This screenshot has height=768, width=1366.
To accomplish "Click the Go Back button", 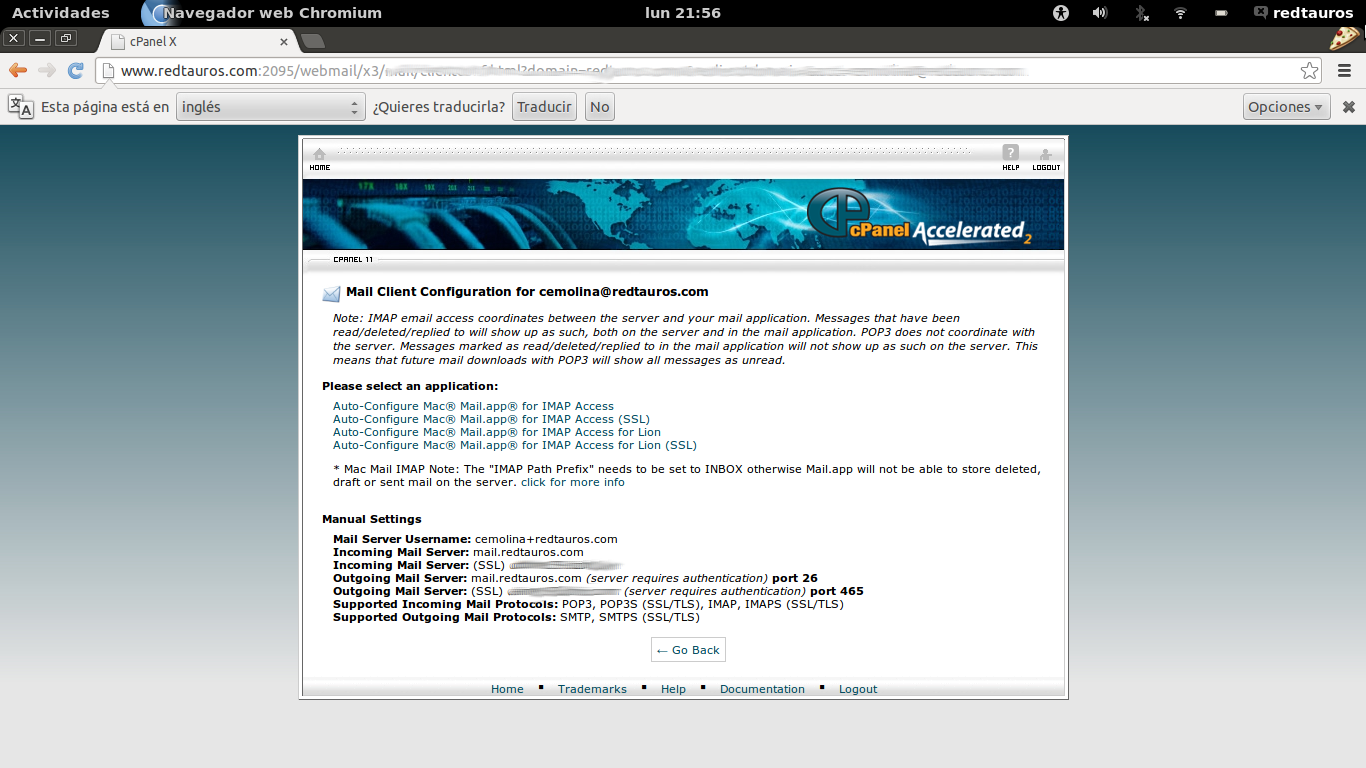I will point(688,650).
